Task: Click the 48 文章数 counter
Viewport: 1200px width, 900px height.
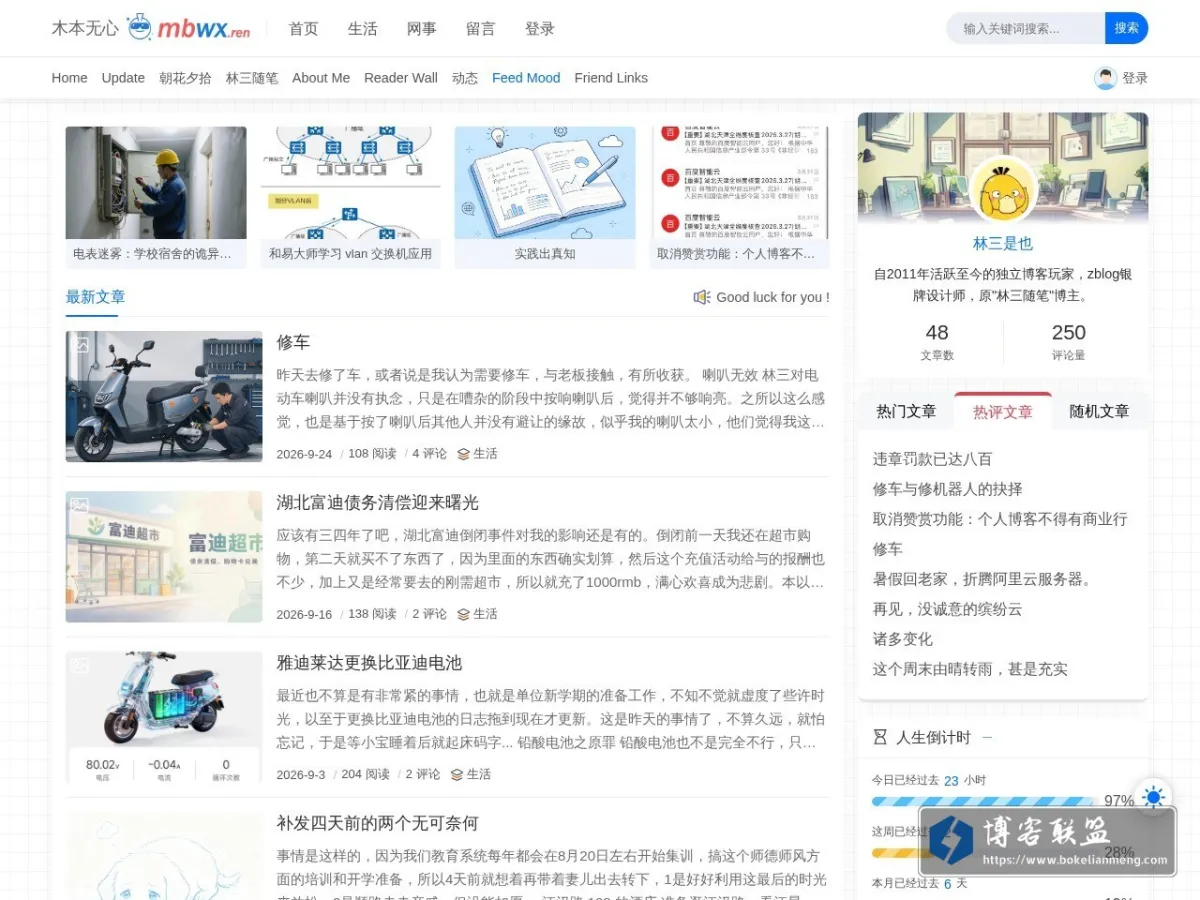Action: coord(937,342)
